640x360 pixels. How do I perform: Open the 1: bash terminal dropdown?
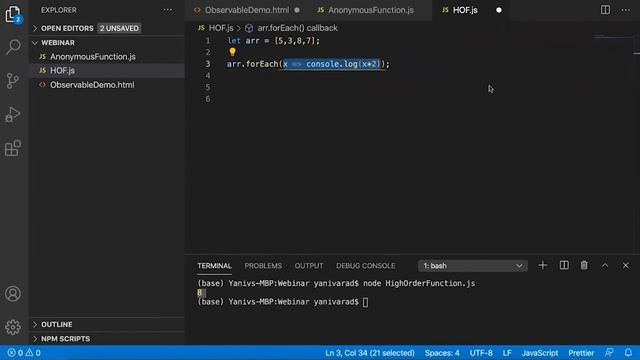point(473,266)
